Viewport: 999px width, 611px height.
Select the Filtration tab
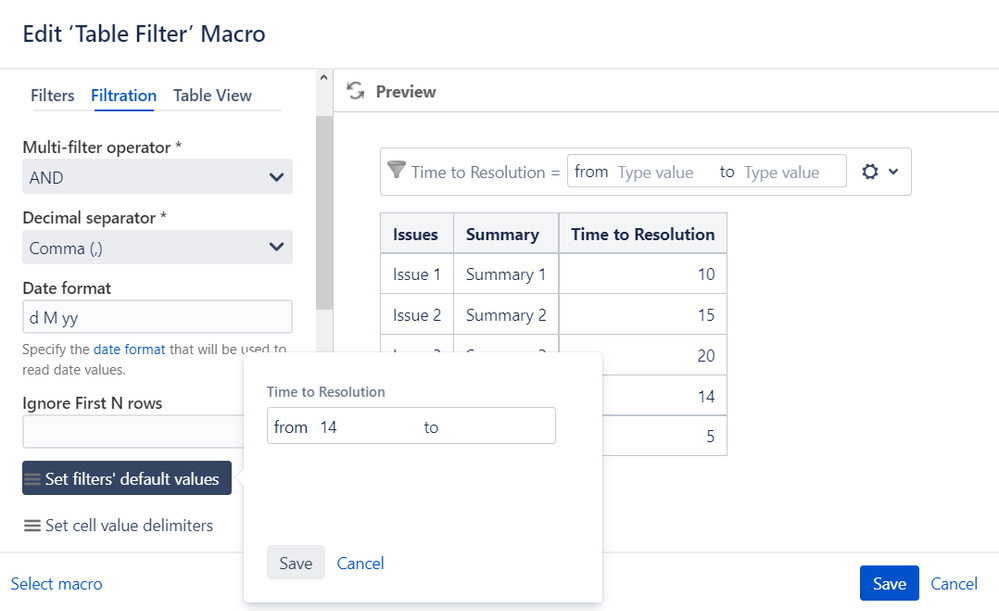tap(123, 96)
